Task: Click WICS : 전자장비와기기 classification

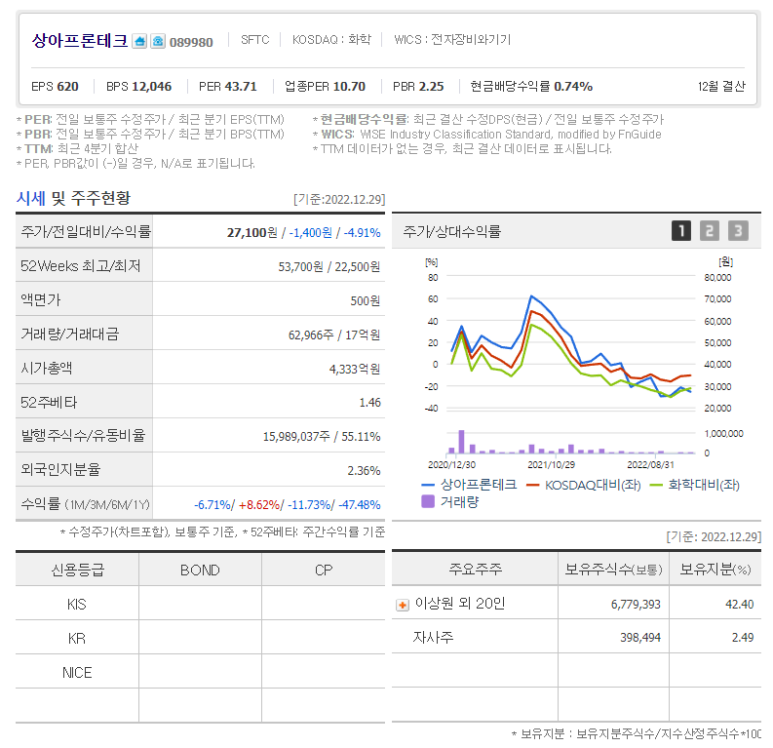Action: (x=452, y=39)
